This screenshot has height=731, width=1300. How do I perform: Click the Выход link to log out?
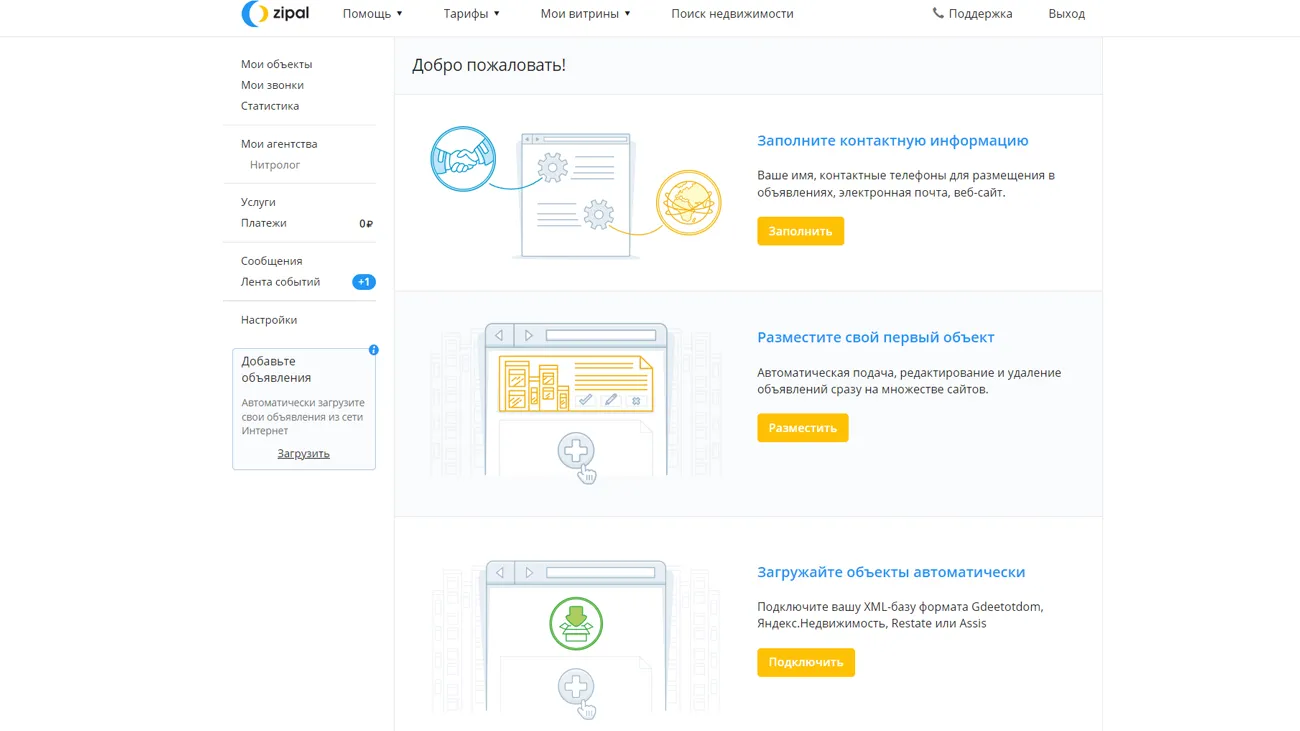point(1066,14)
